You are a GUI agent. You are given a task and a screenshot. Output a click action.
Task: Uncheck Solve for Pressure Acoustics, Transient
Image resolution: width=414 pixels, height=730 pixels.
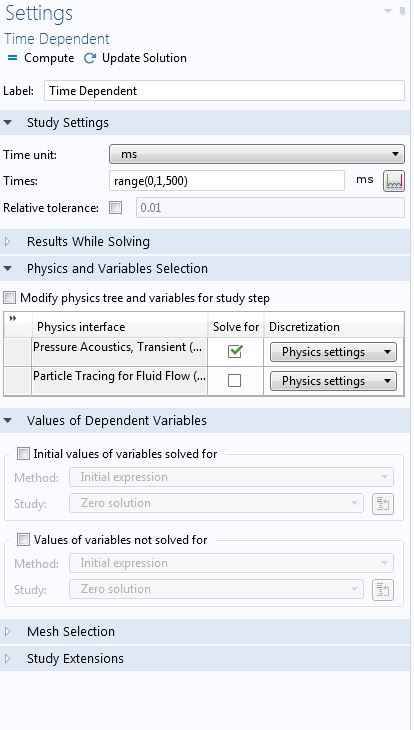tap(235, 351)
